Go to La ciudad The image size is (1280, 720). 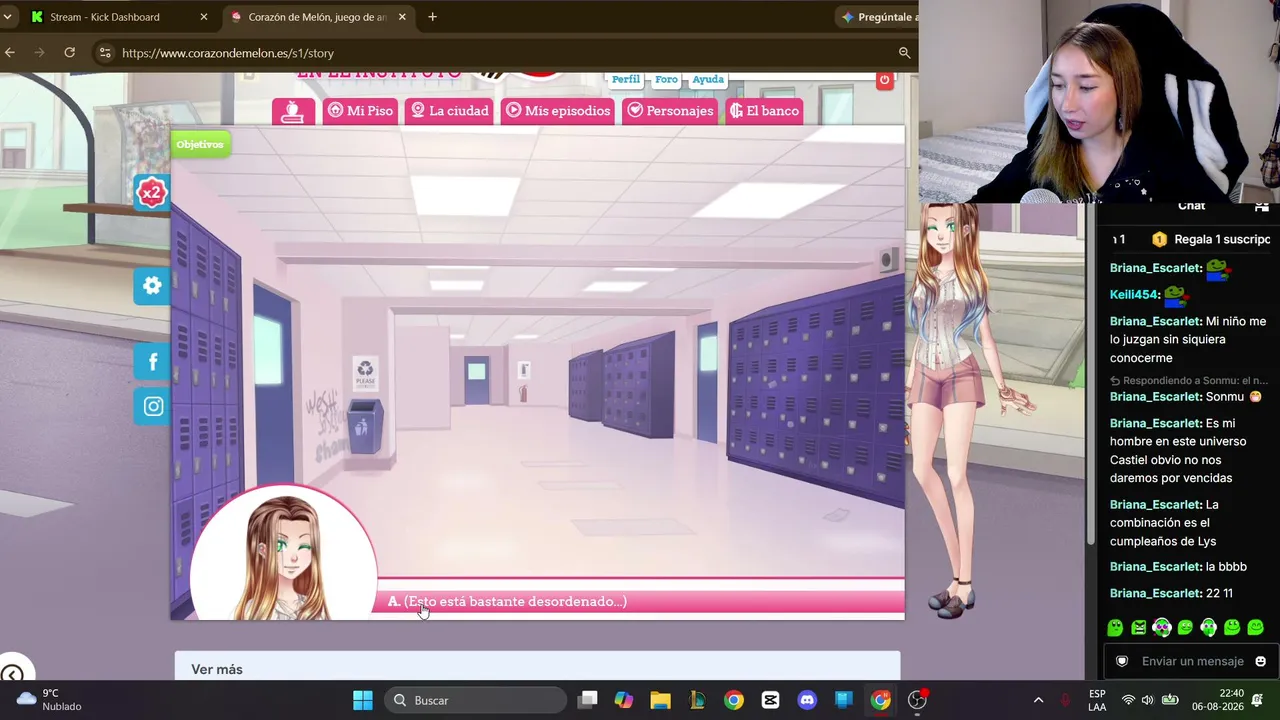coord(449,111)
